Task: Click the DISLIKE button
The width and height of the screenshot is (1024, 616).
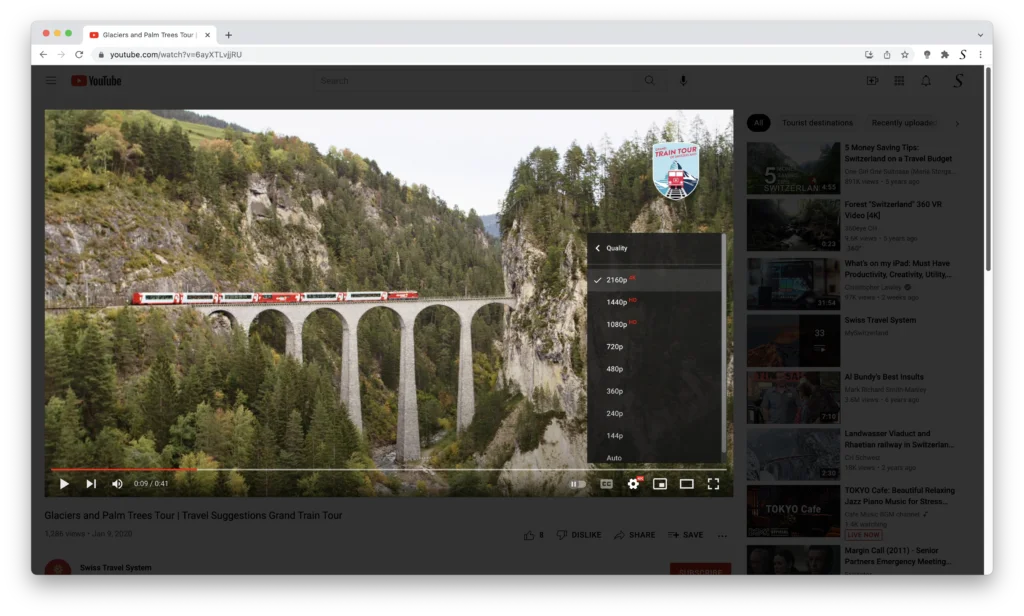Action: point(579,535)
